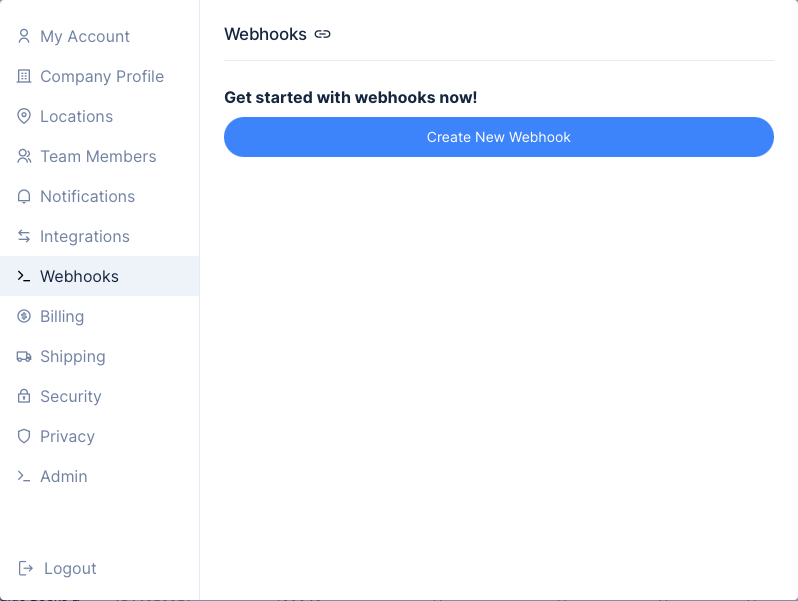
Task: Click the Locations map pin icon
Action: pos(24,116)
